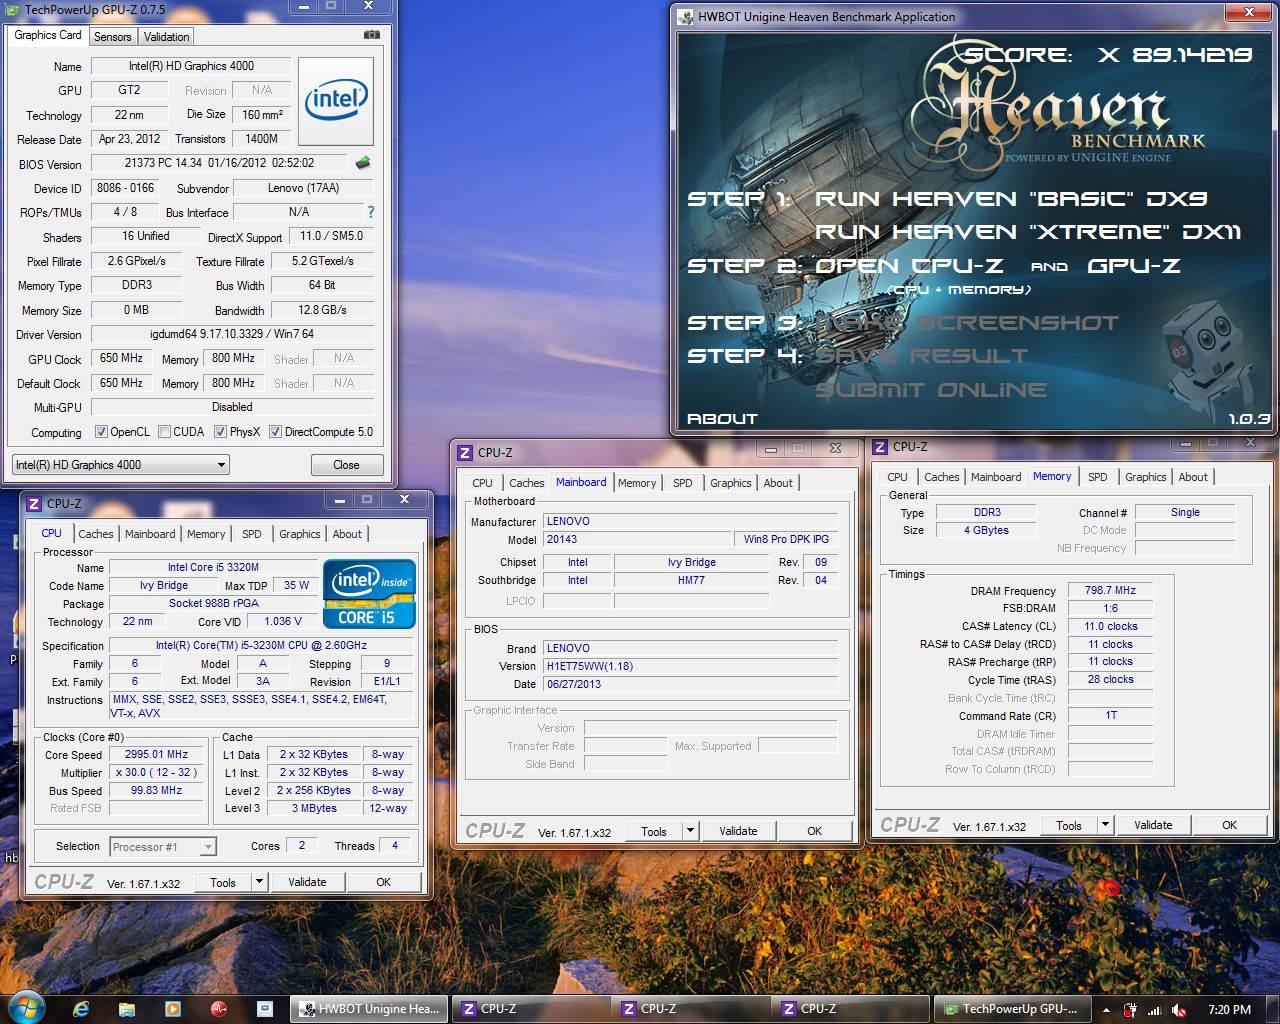
Task: Open Graphics tab in CPU-Z Memory window
Action: [1145, 477]
